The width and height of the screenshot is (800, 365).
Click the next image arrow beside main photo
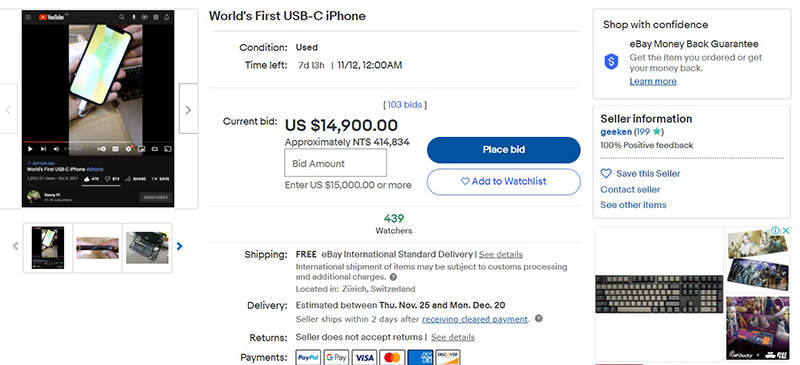[188, 109]
